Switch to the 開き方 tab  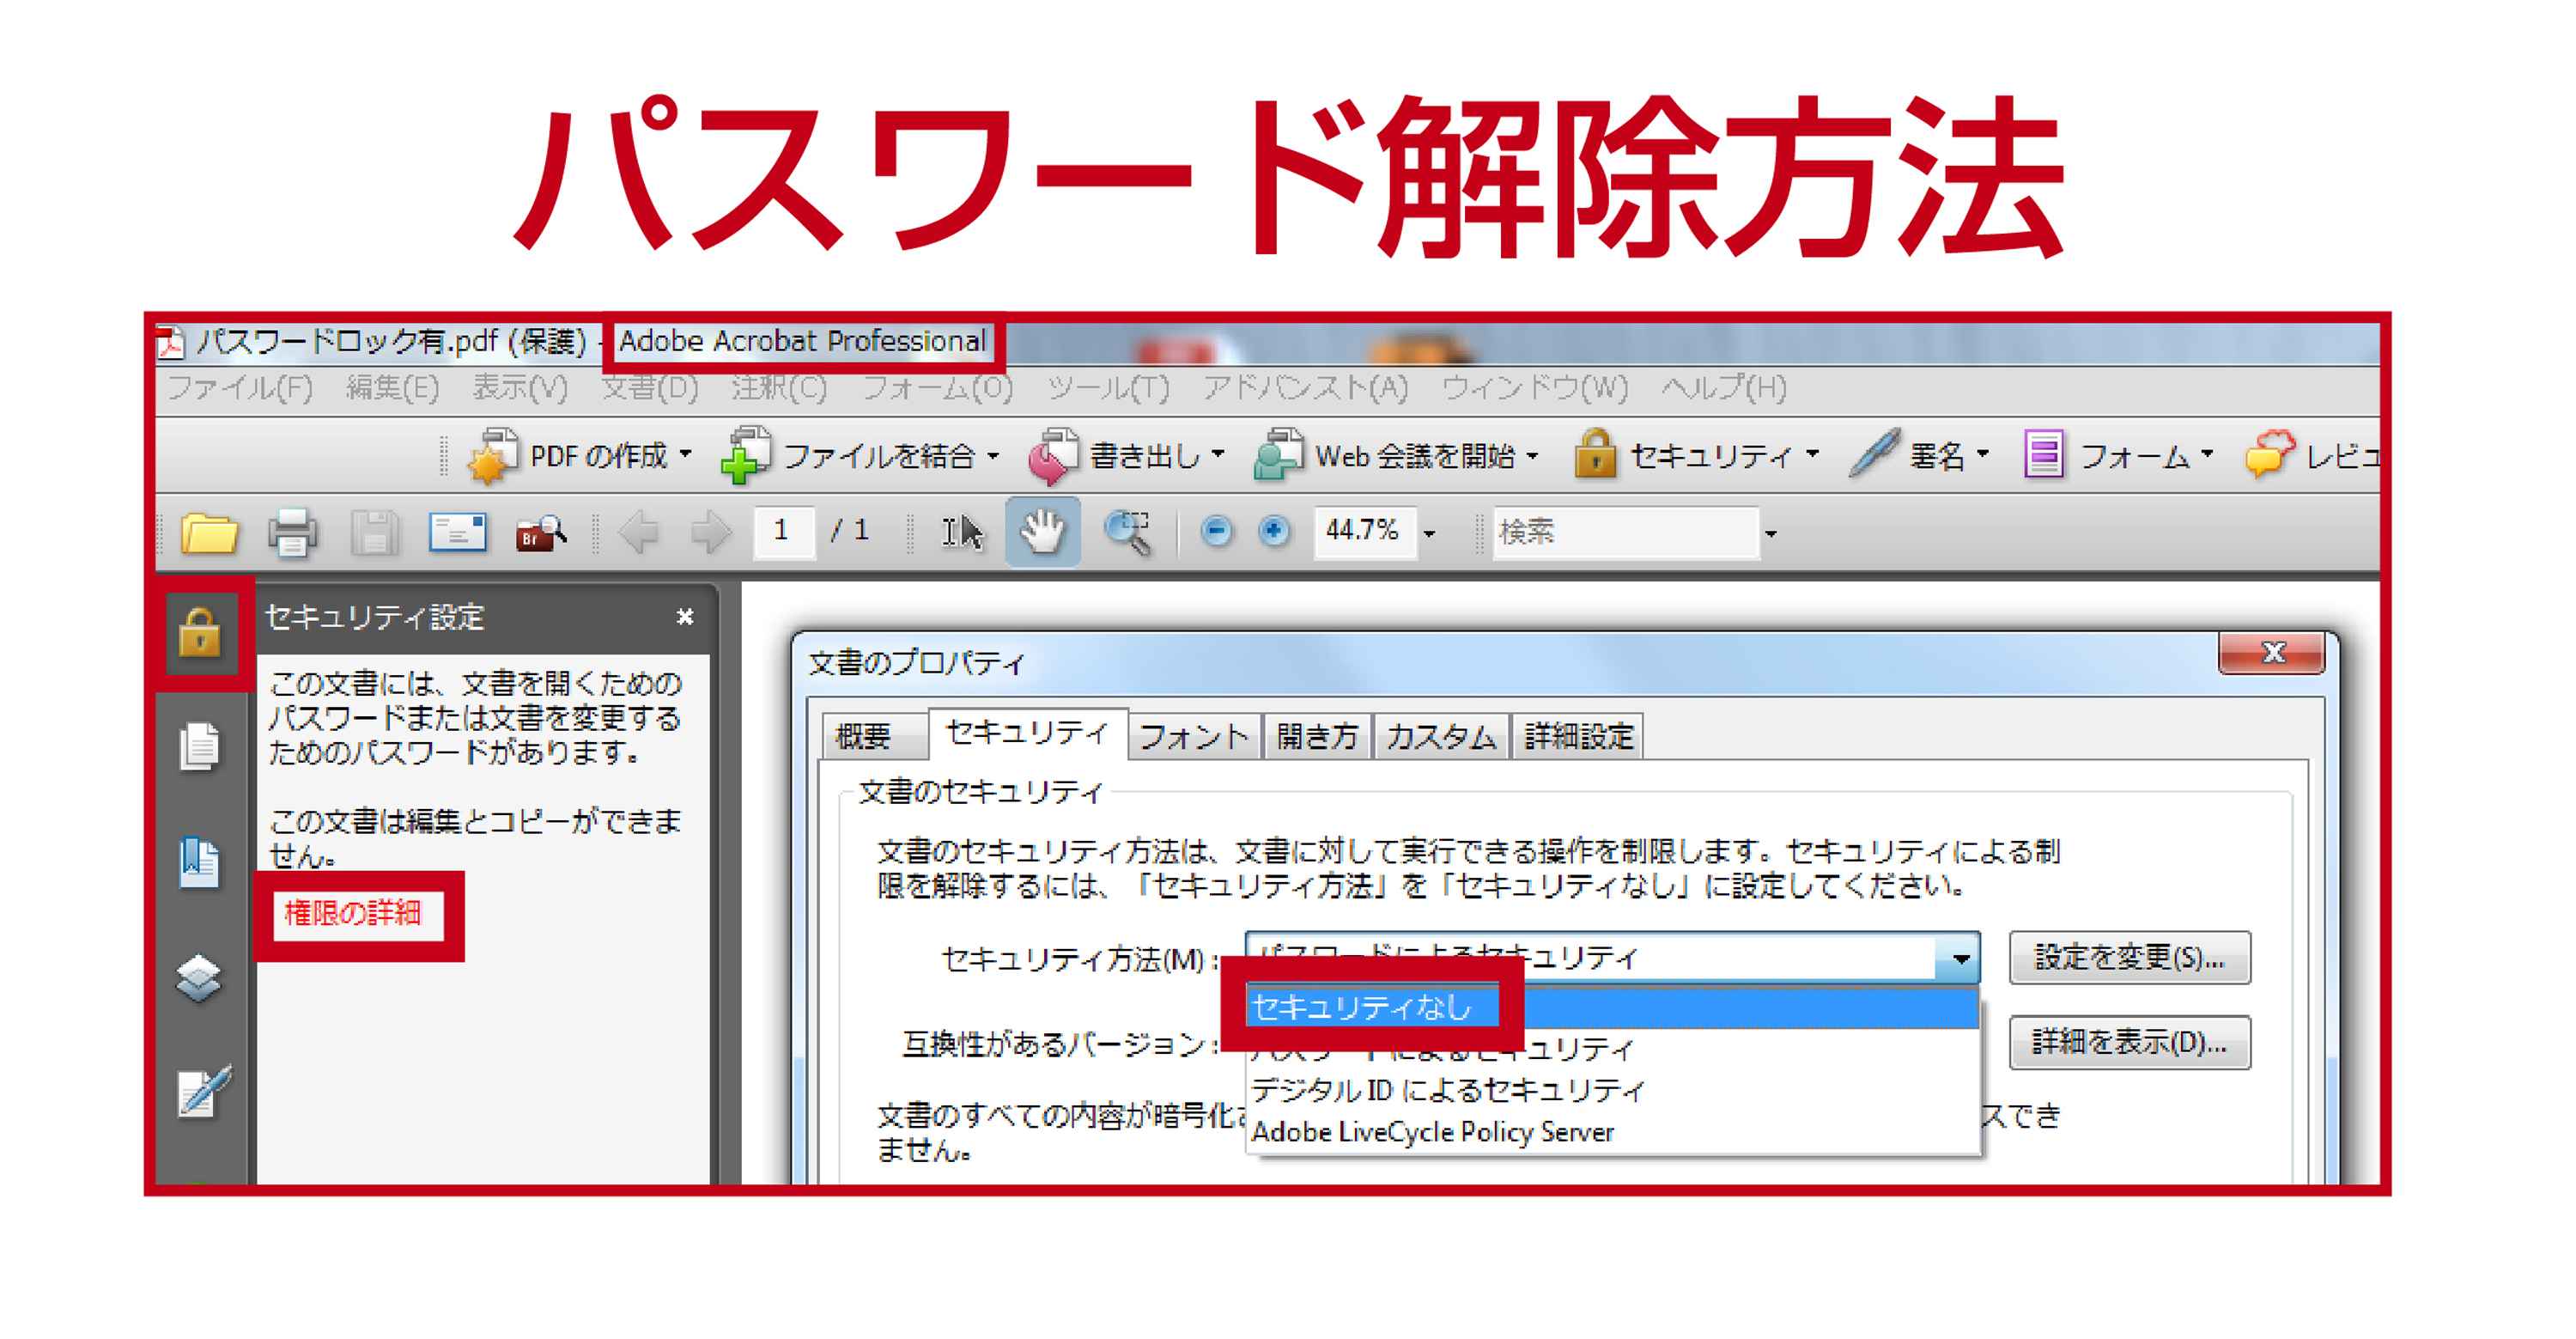pos(1317,737)
